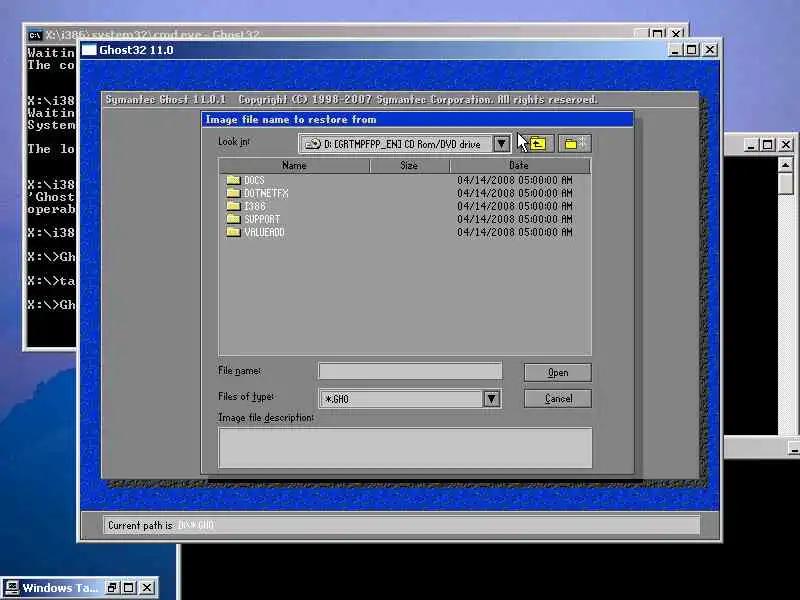Image resolution: width=800 pixels, height=600 pixels.
Task: Click the Current path status bar
Action: [x=402, y=525]
